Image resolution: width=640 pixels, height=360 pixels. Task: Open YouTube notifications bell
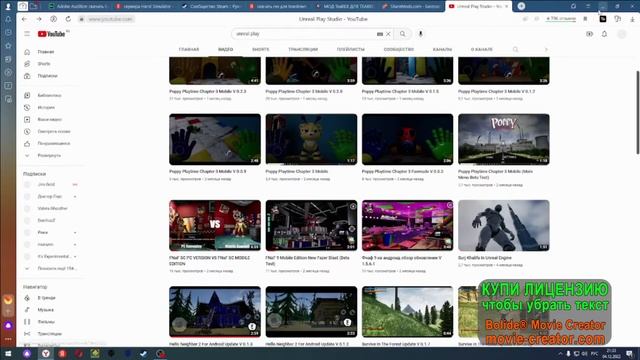604,34
